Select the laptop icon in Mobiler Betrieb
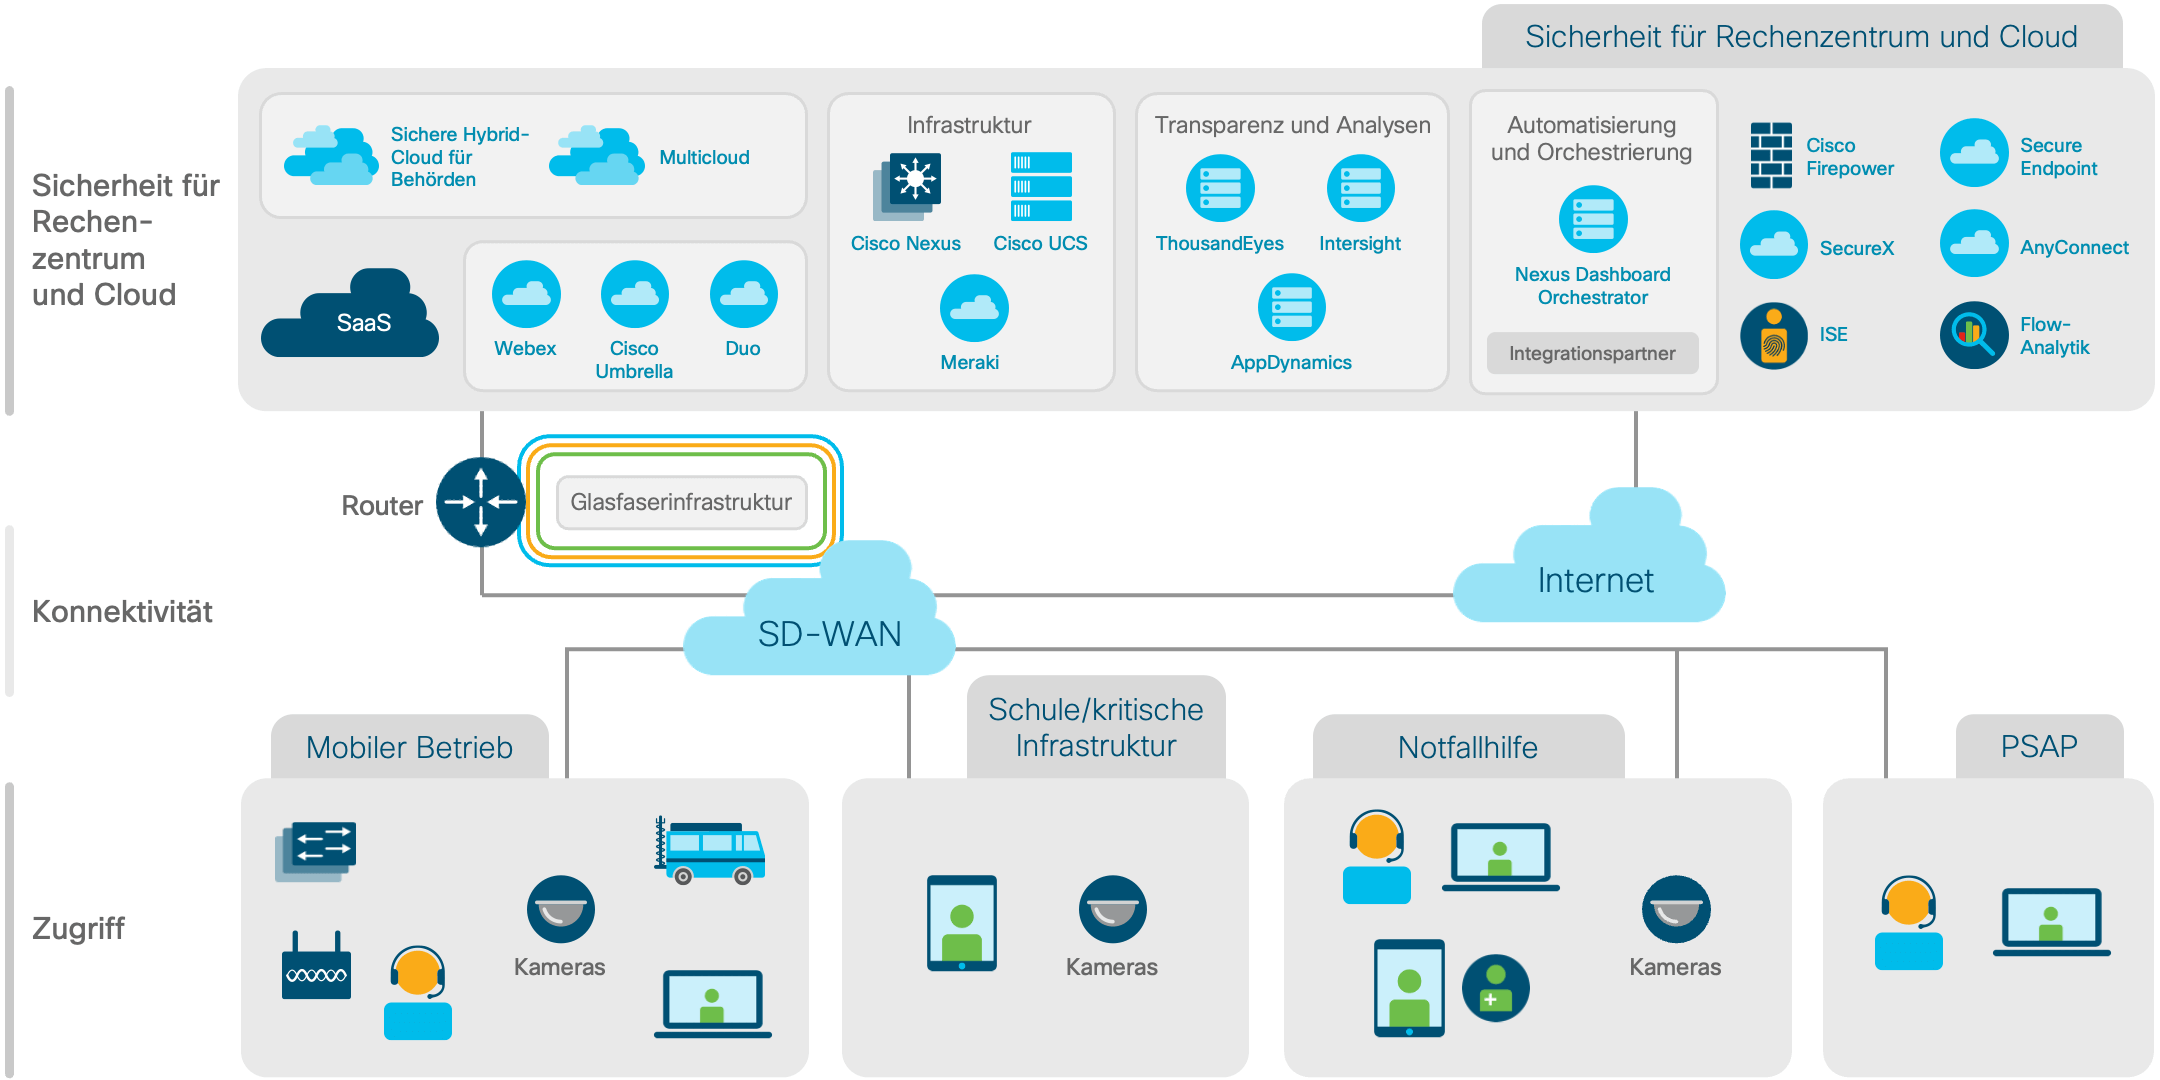This screenshot has width=2160, height=1080. coord(713,1004)
